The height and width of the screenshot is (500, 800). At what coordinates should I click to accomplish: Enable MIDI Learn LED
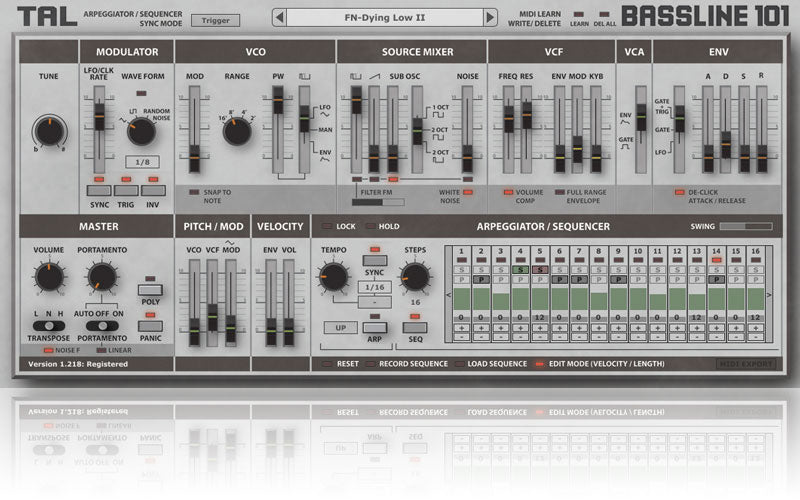579,14
